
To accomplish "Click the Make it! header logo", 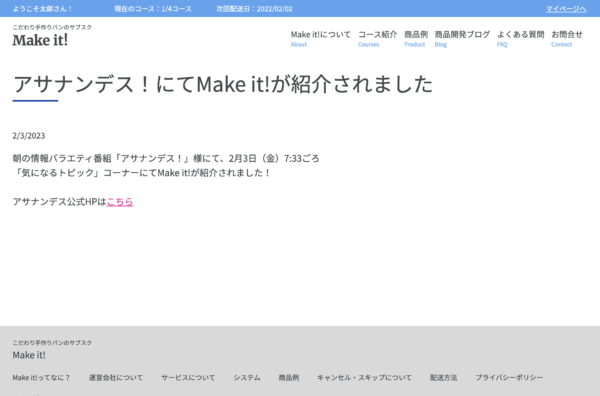I will tap(40, 40).
